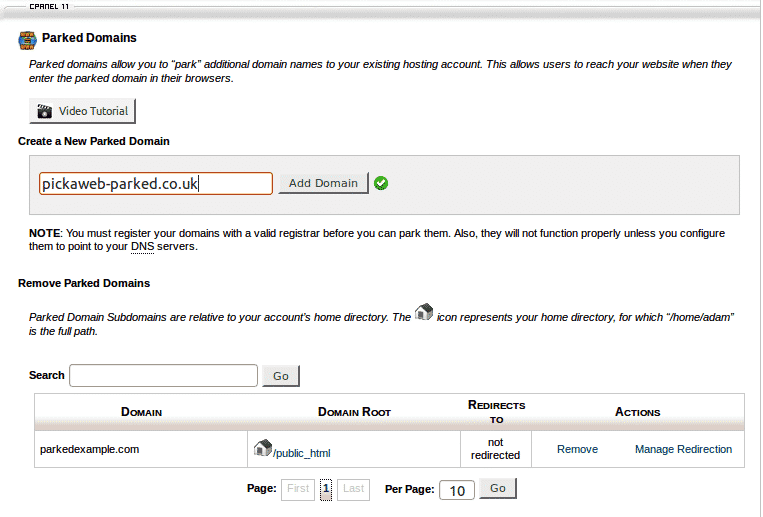The height and width of the screenshot is (517, 763).
Task: Remove the parkedexample.com parked domain
Action: 577,449
